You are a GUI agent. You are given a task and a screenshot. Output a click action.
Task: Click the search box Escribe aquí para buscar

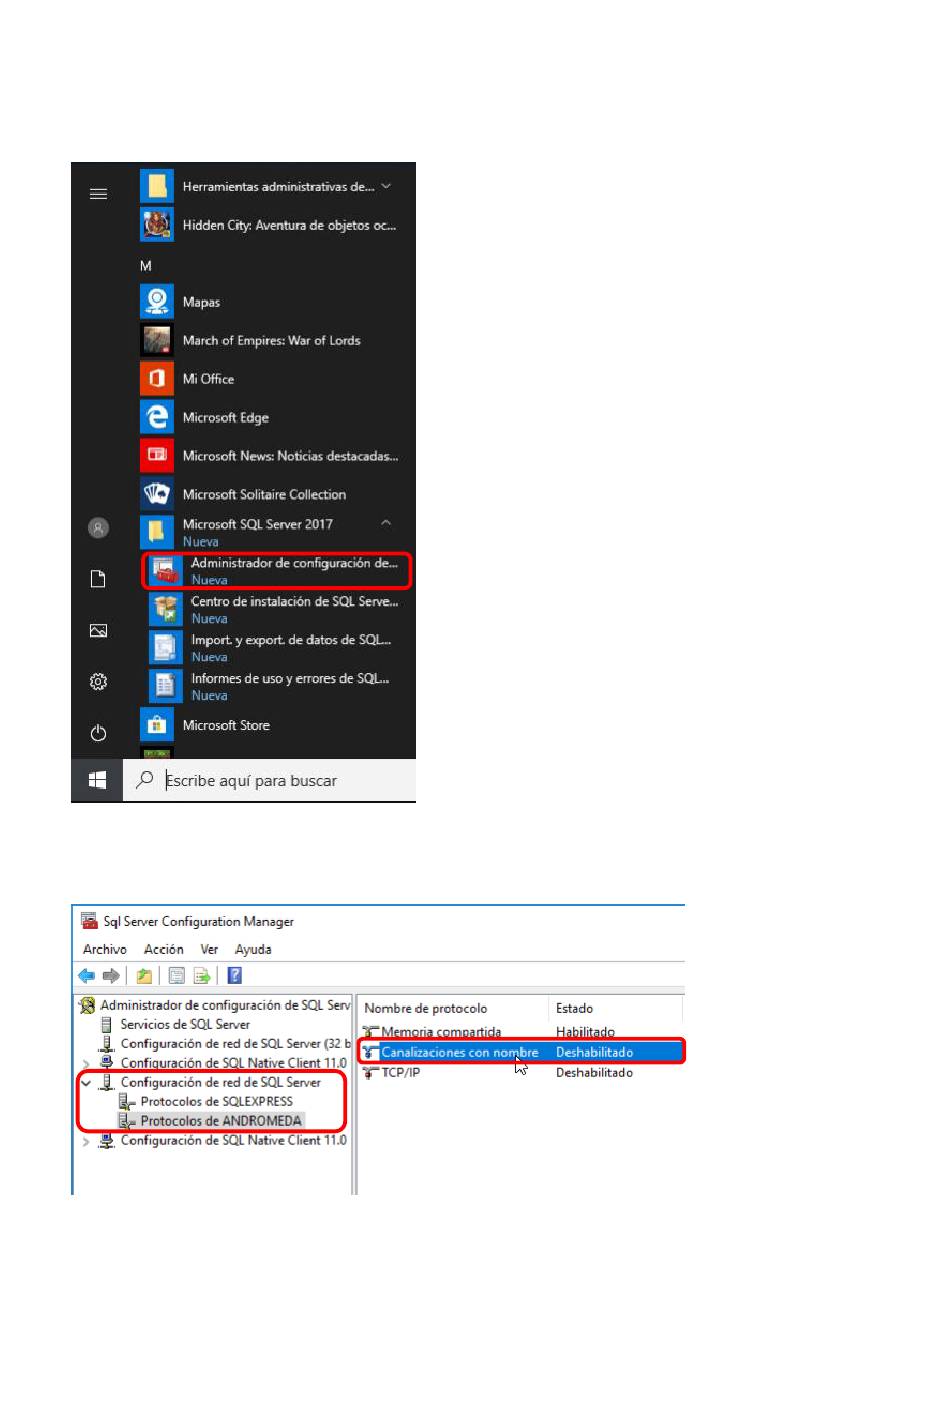[x=269, y=780]
